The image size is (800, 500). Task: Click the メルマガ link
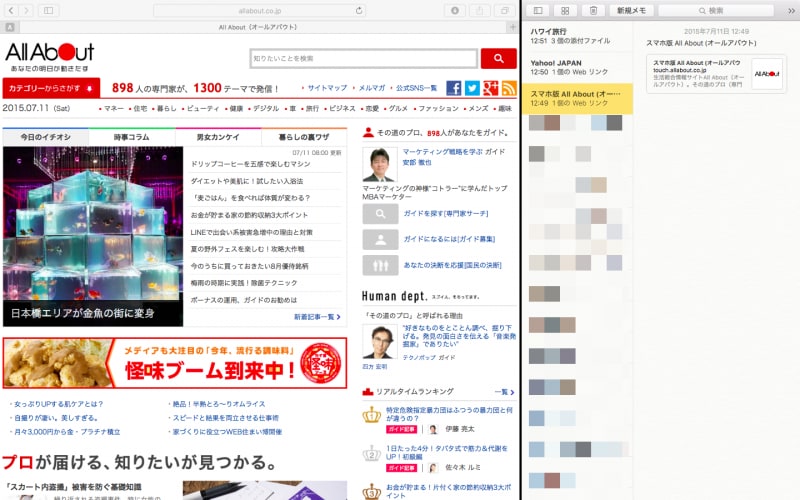click(x=371, y=88)
